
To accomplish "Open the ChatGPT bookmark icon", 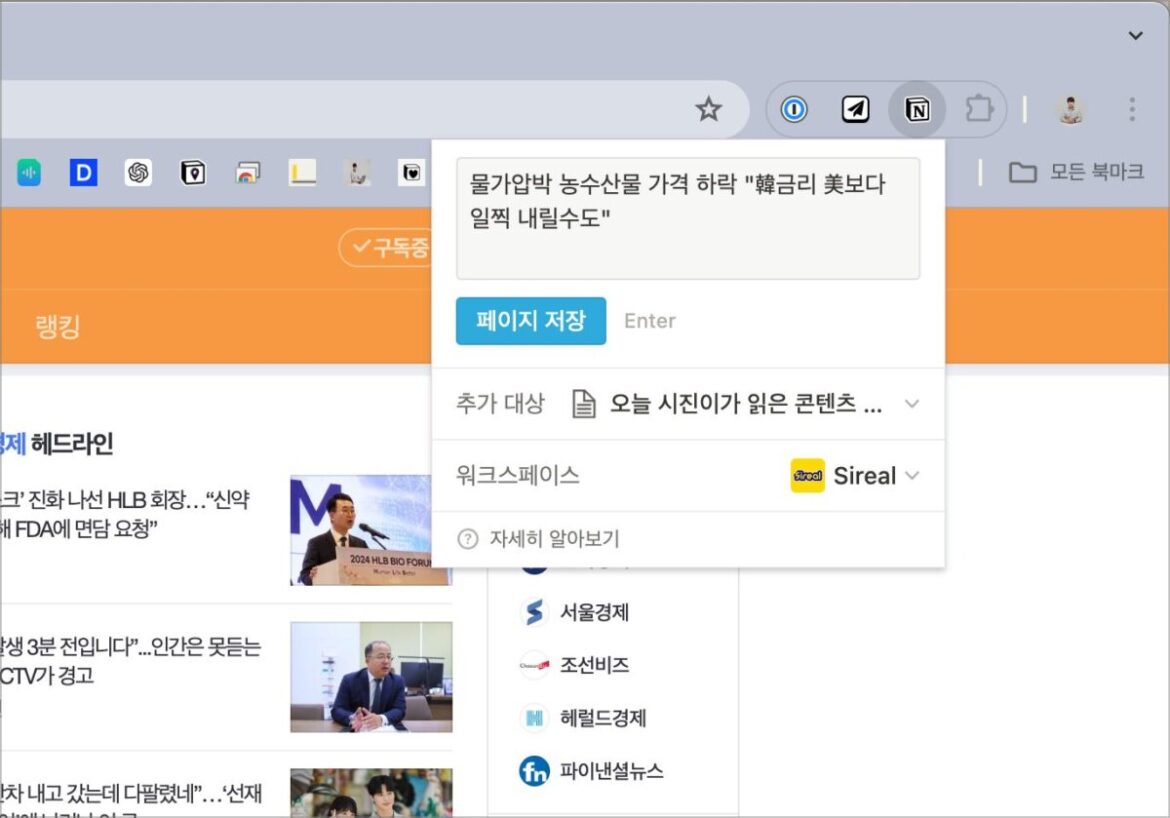I will (x=138, y=173).
